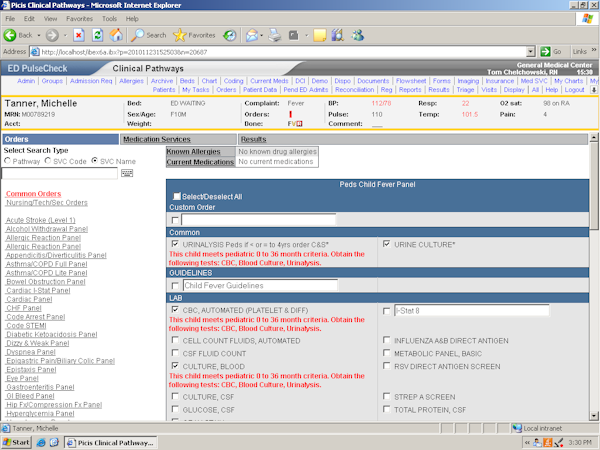Select the Pathway radio button

[7, 161]
